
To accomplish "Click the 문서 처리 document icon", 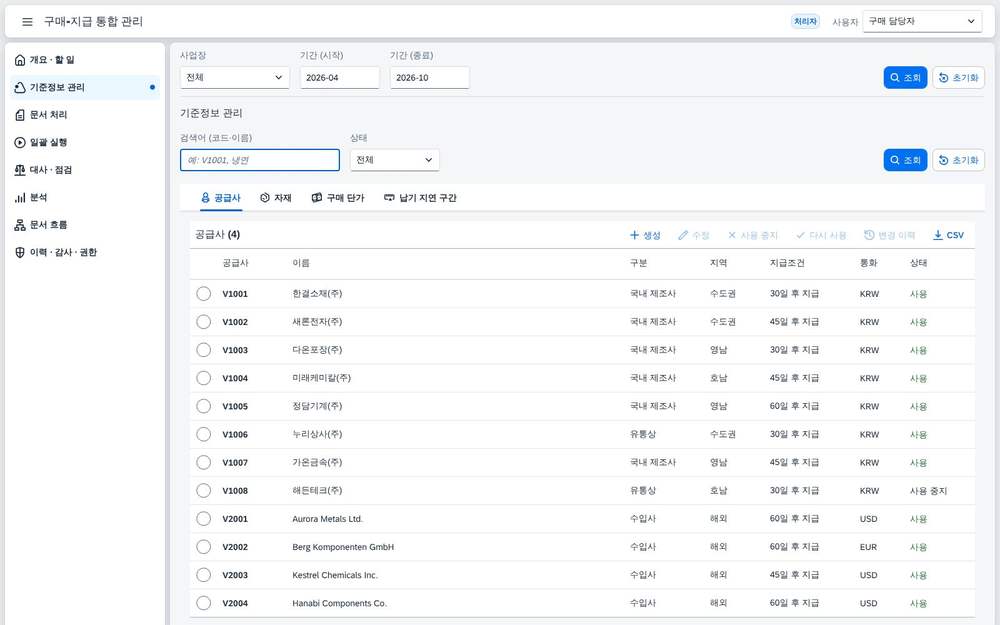I will (20, 115).
